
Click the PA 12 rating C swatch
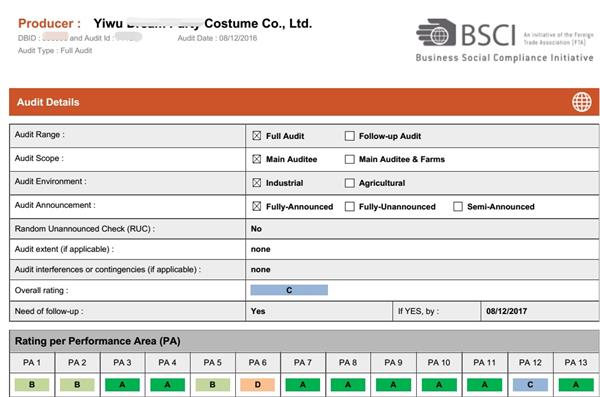(530, 385)
